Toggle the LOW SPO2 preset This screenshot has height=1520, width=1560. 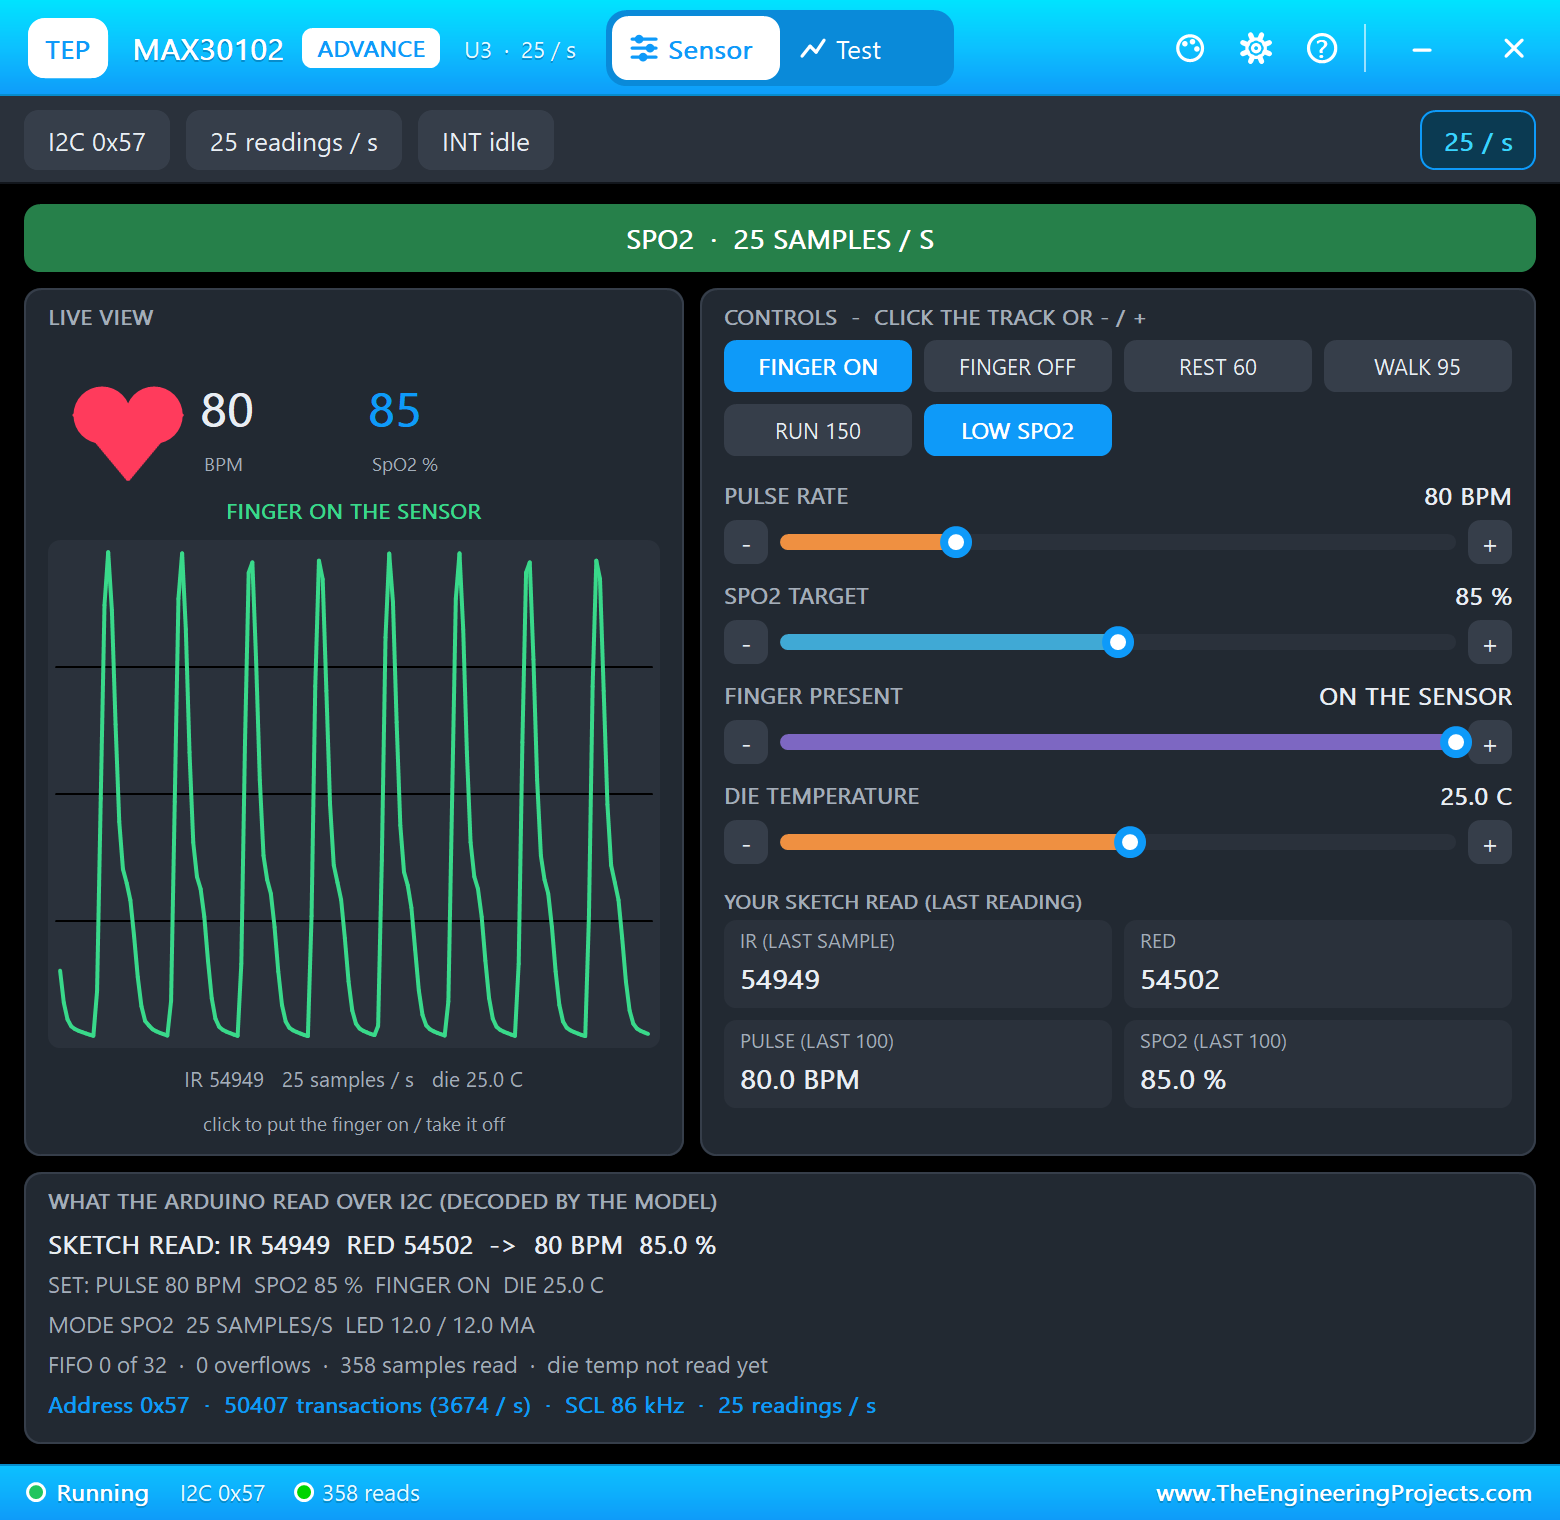pos(1018,430)
